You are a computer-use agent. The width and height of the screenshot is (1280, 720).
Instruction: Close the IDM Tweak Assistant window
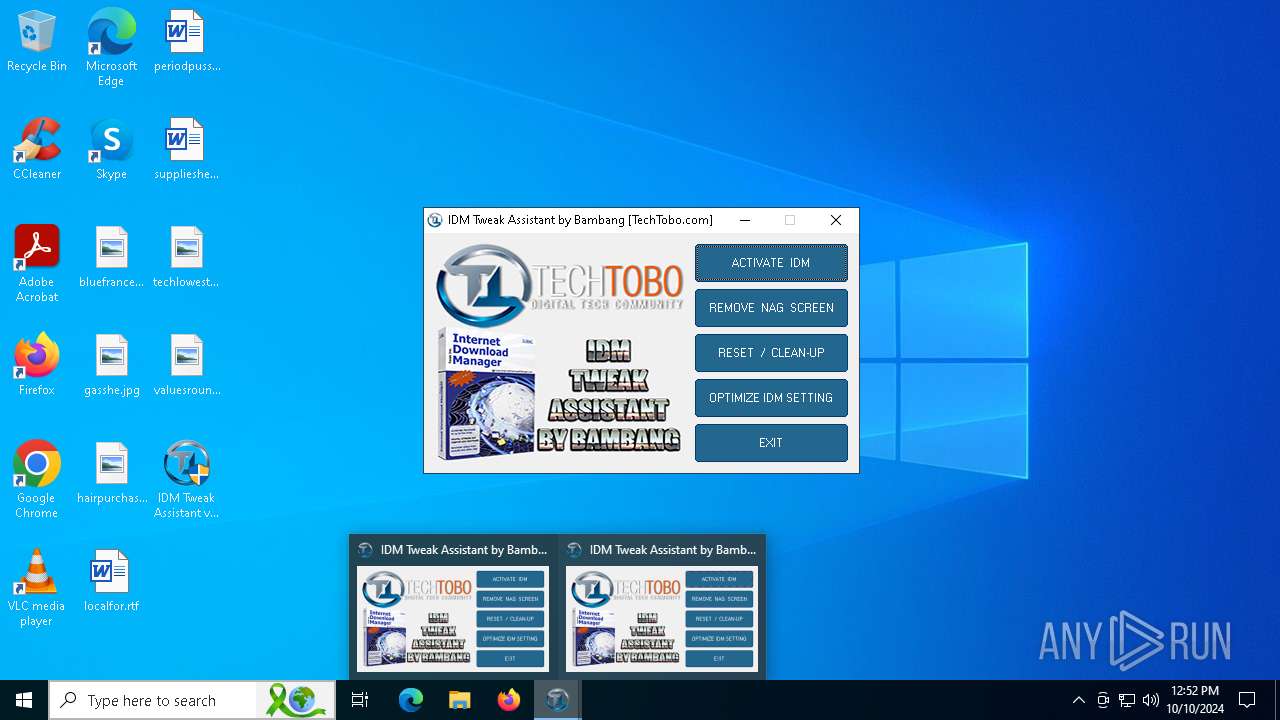[x=836, y=220]
